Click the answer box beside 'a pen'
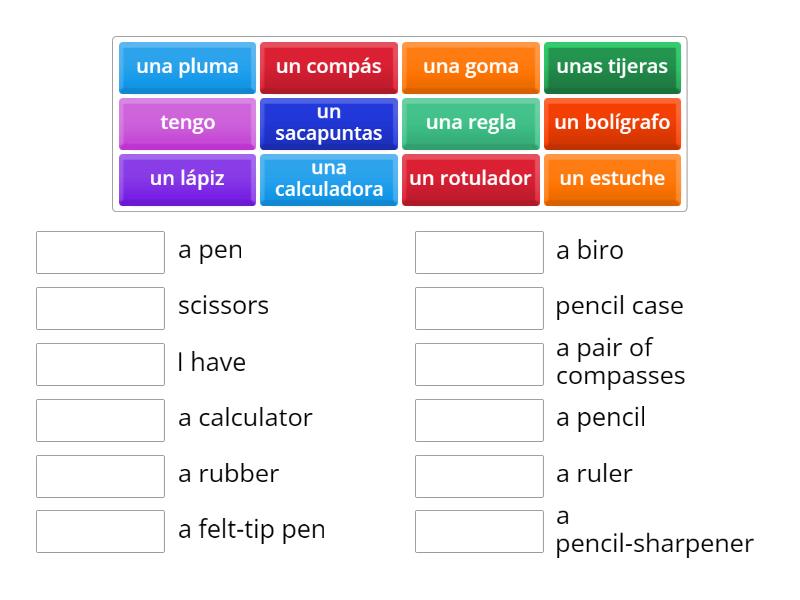This screenshot has height=600, width=800. [x=99, y=252]
